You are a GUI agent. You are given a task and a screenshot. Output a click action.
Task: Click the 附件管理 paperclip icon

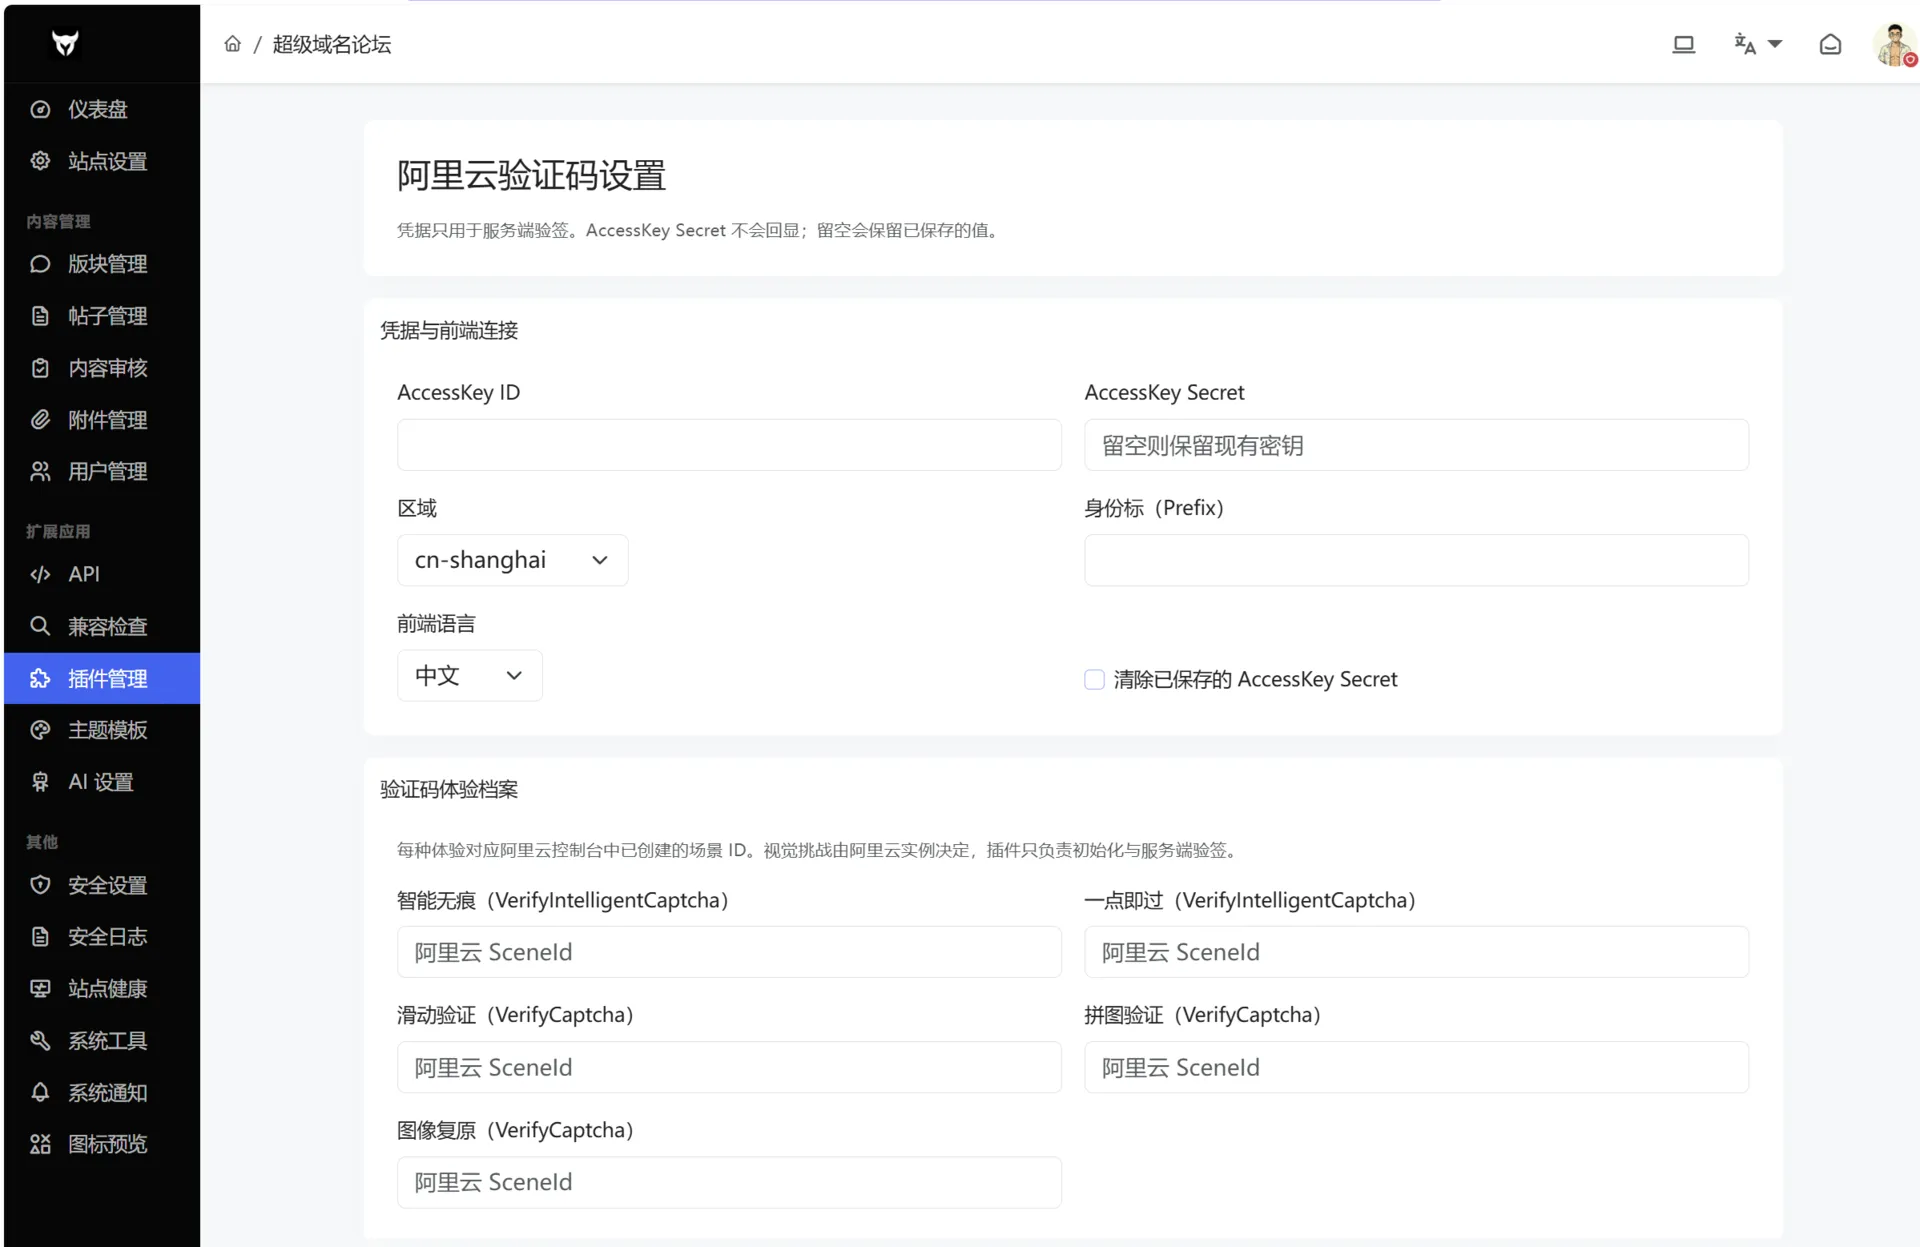click(x=40, y=420)
